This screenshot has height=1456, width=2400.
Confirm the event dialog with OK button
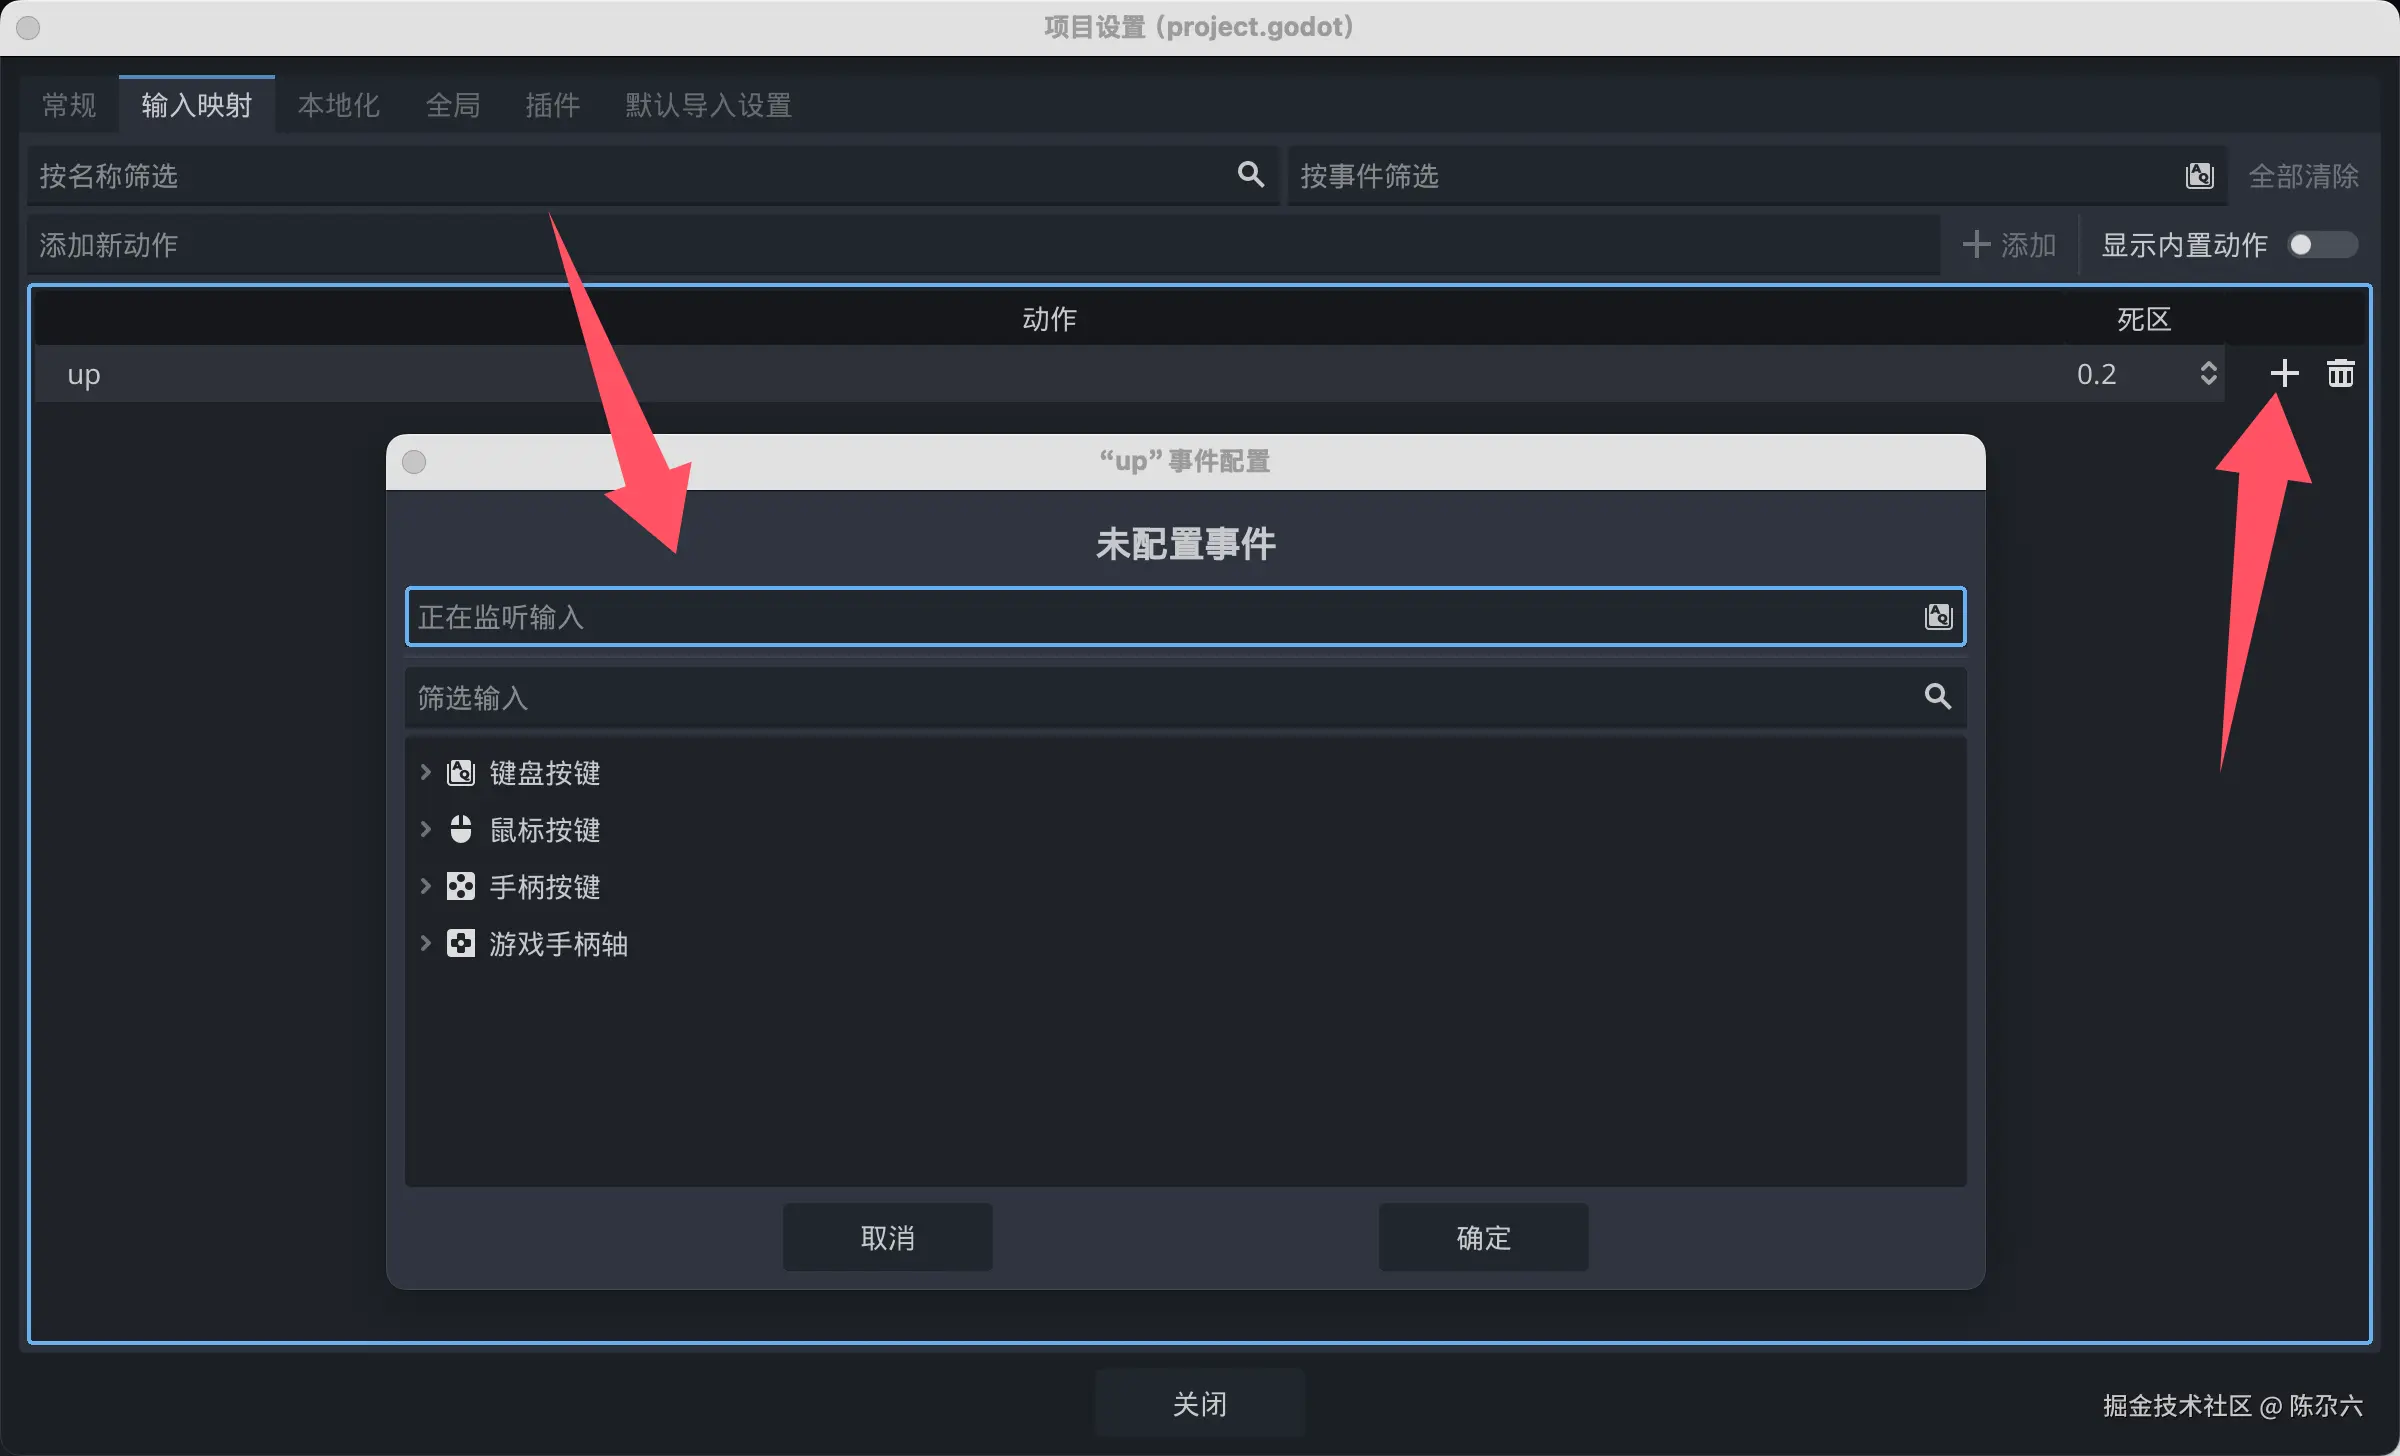click(1483, 1238)
